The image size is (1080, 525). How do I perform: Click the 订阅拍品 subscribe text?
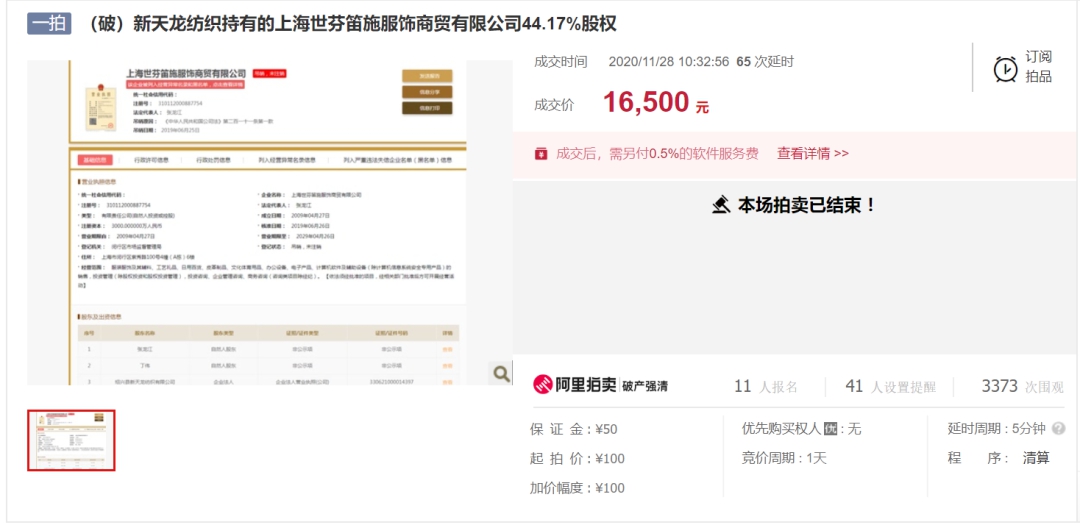(x=1039, y=67)
